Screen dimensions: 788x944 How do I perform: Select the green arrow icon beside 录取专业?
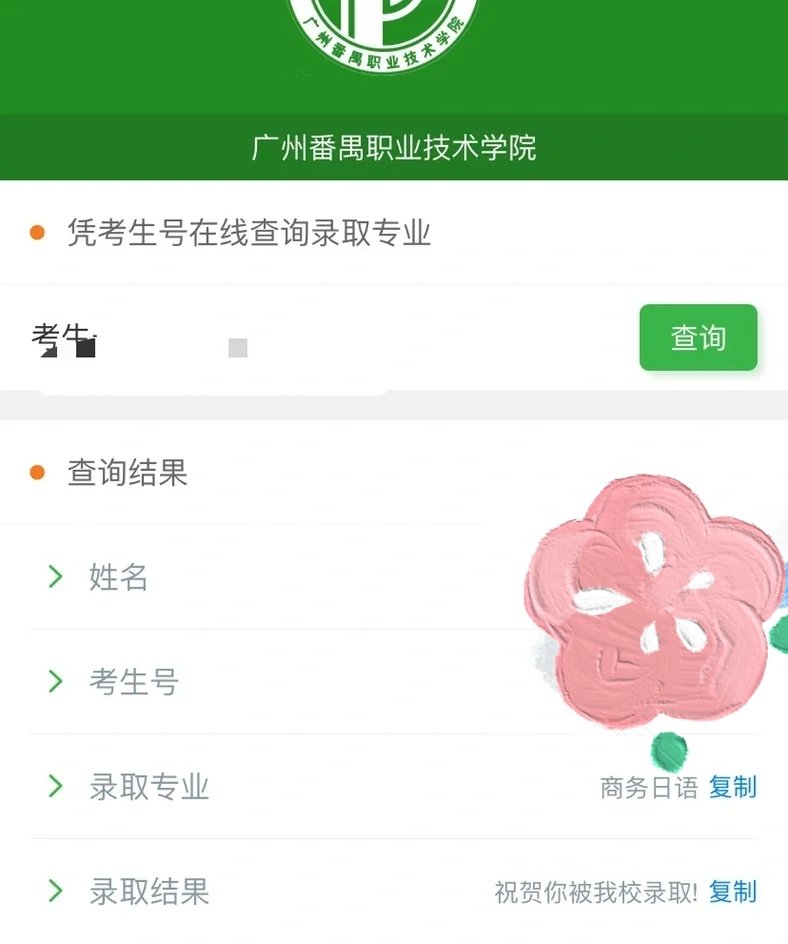pos(53,787)
